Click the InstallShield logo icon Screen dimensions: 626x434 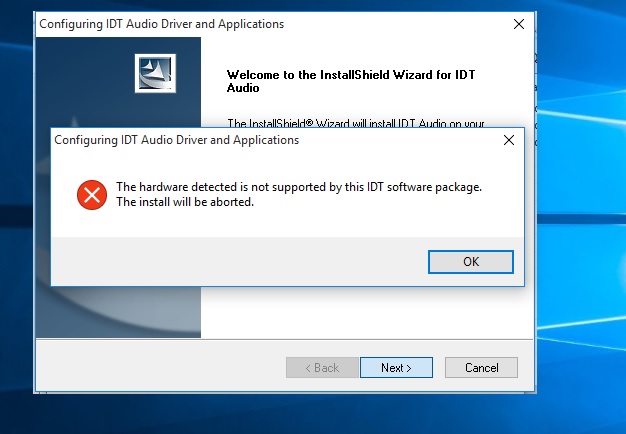coord(155,73)
